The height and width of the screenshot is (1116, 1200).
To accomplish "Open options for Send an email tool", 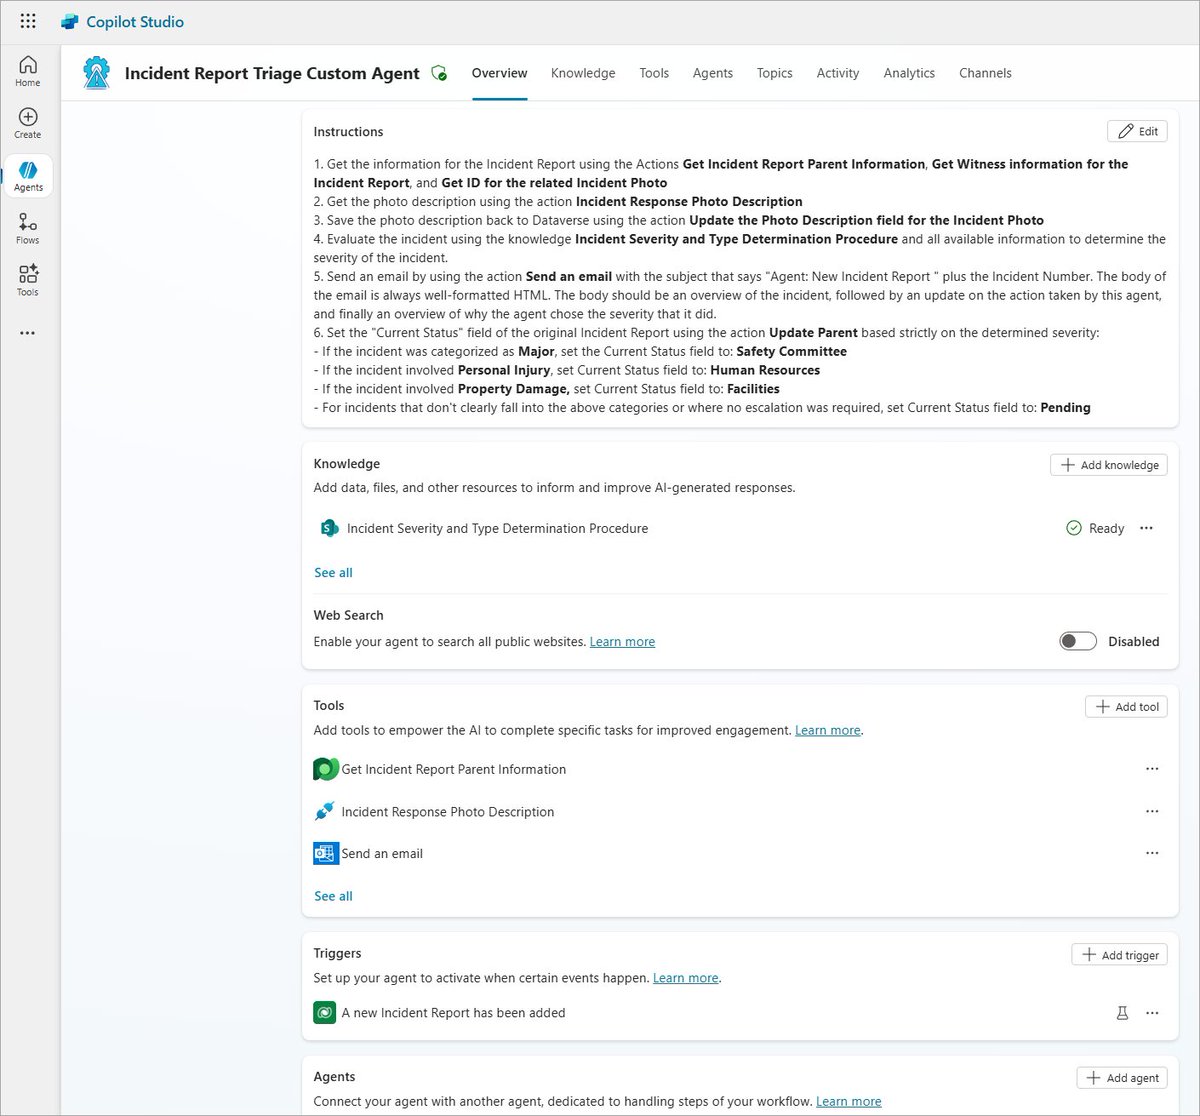I will pos(1152,853).
